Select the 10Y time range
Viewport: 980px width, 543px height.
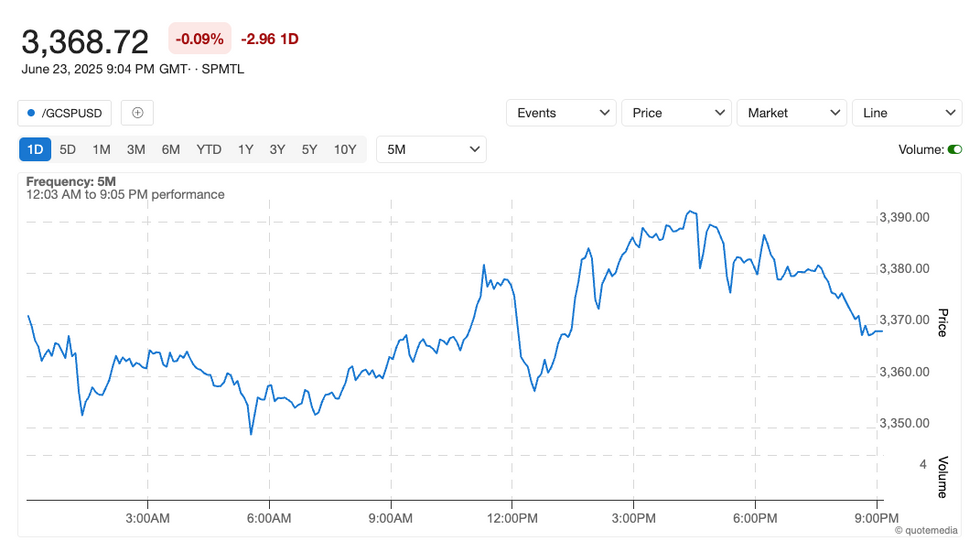pyautogui.click(x=345, y=150)
